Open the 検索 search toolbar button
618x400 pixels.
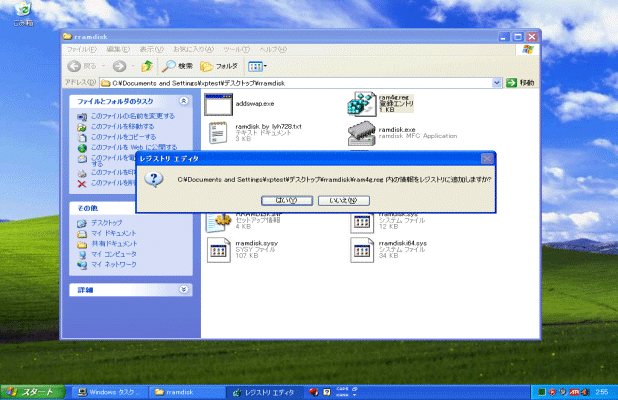[x=177, y=66]
